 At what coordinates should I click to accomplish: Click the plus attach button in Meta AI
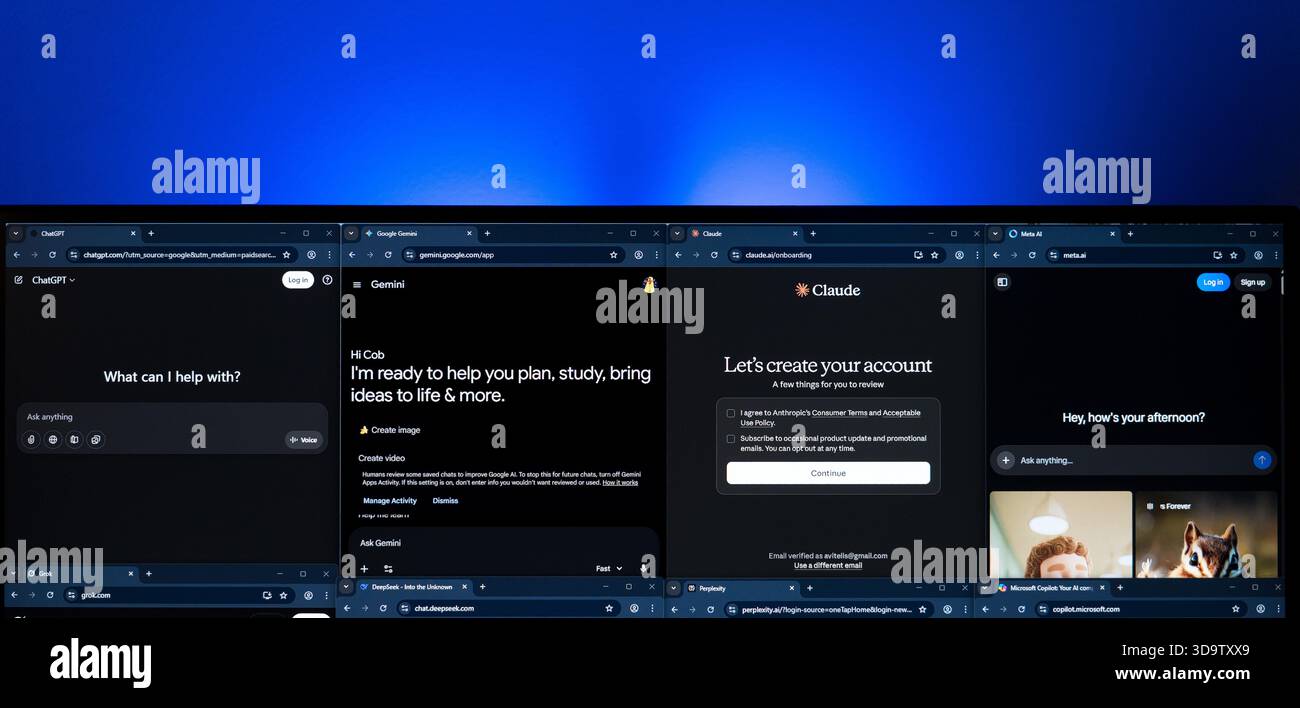(x=1005, y=460)
